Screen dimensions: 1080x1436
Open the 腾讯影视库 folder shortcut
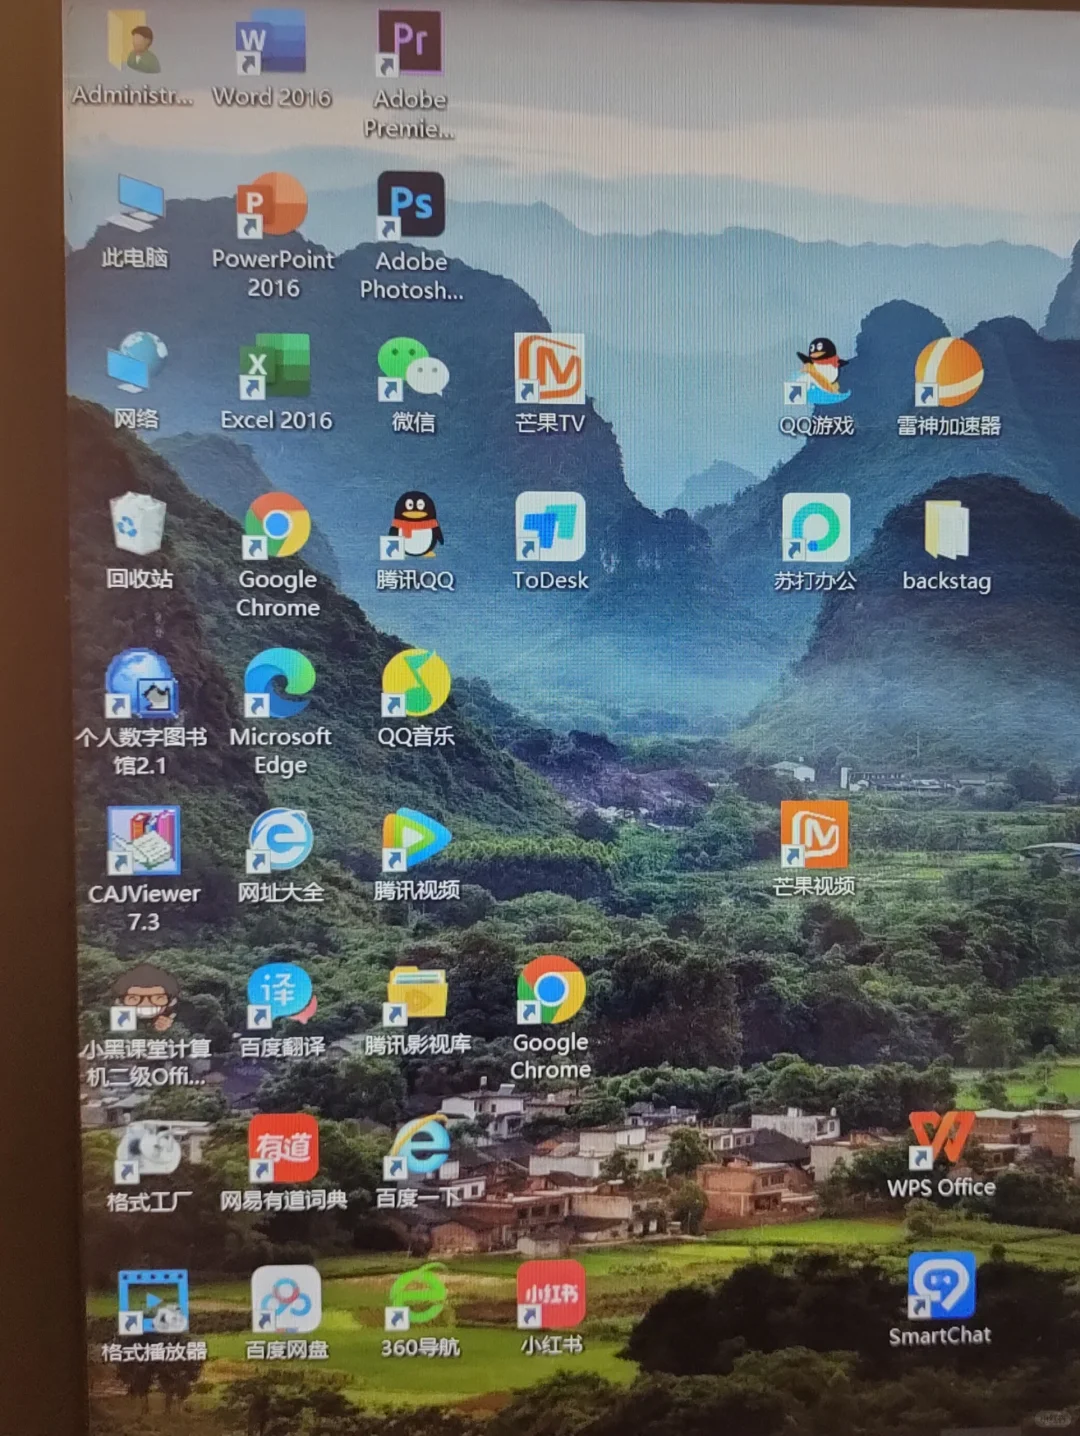click(417, 996)
